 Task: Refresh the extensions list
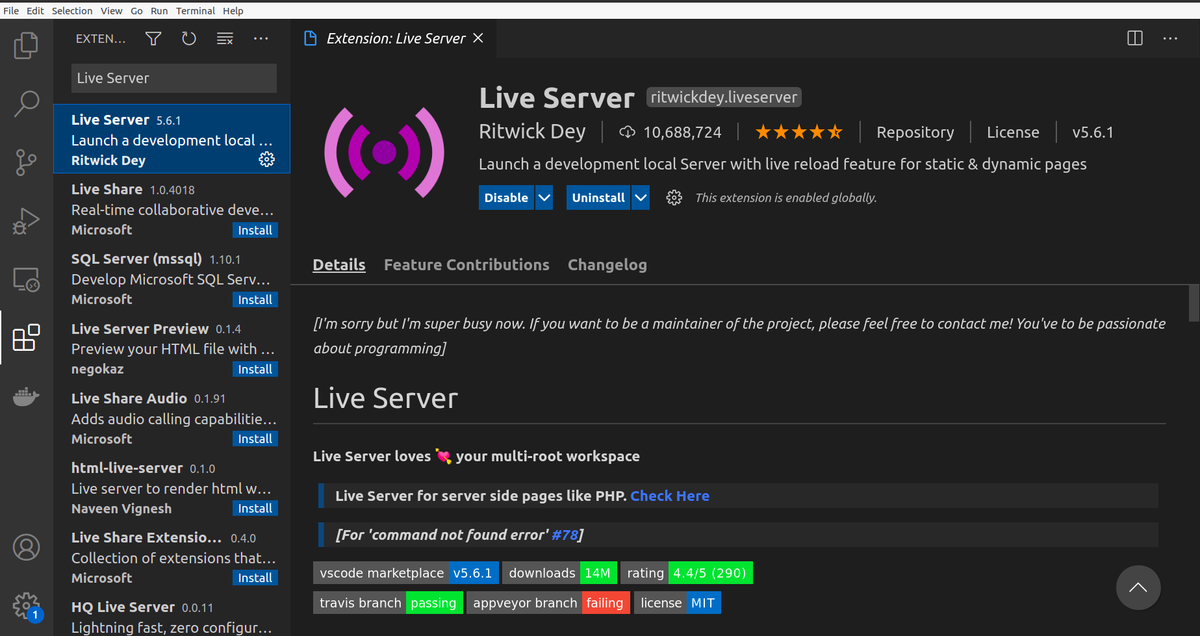pyautogui.click(x=189, y=38)
